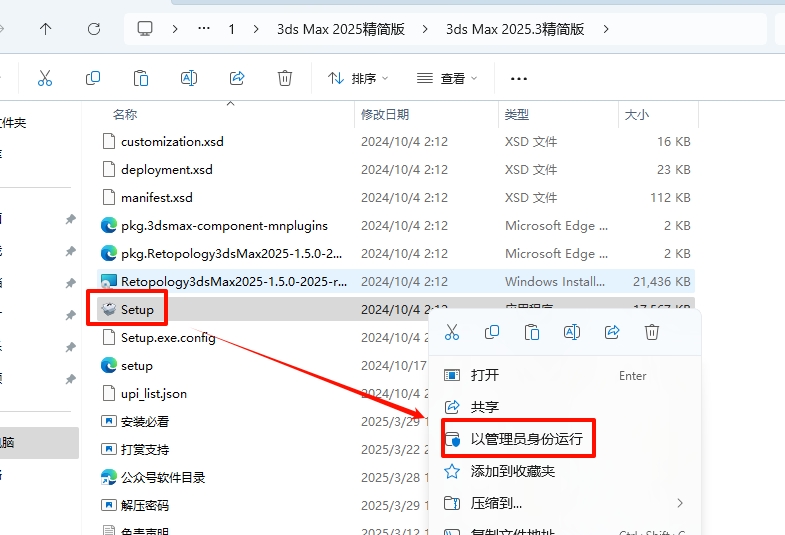Expand the 压缩到... submenu arrow
This screenshot has width=785, height=535.
(x=680, y=503)
